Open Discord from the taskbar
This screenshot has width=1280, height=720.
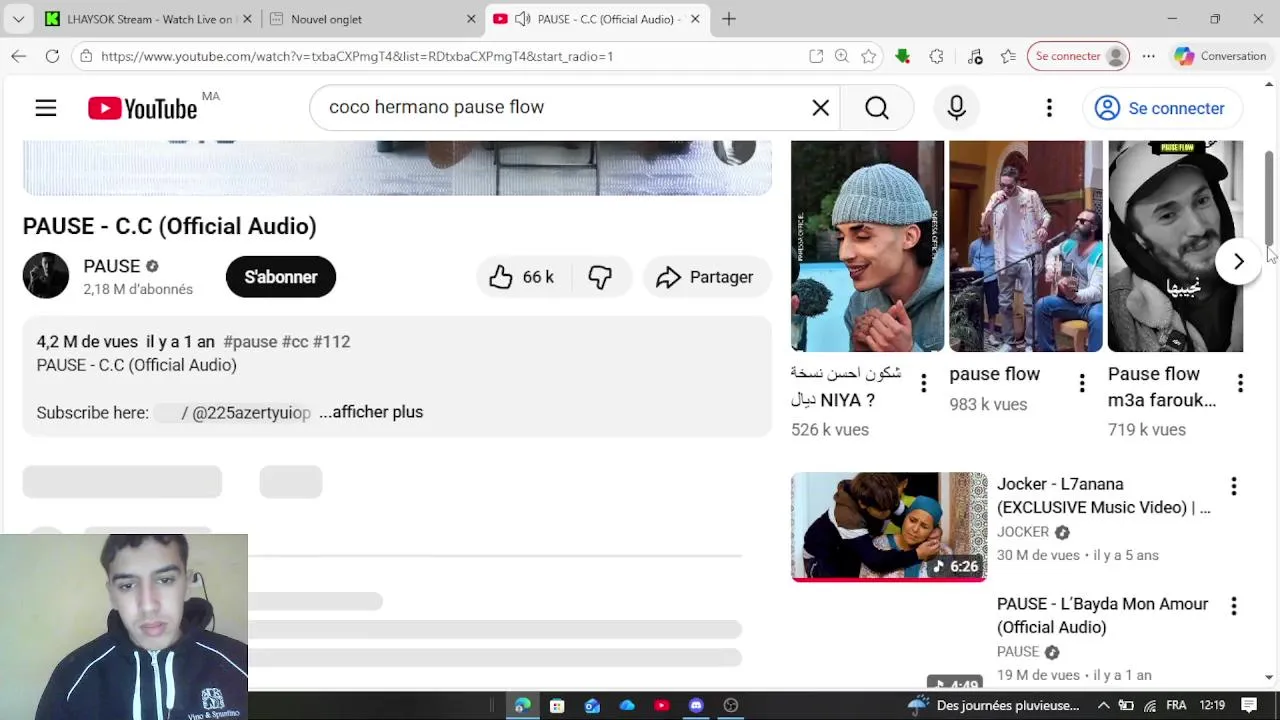coord(696,705)
